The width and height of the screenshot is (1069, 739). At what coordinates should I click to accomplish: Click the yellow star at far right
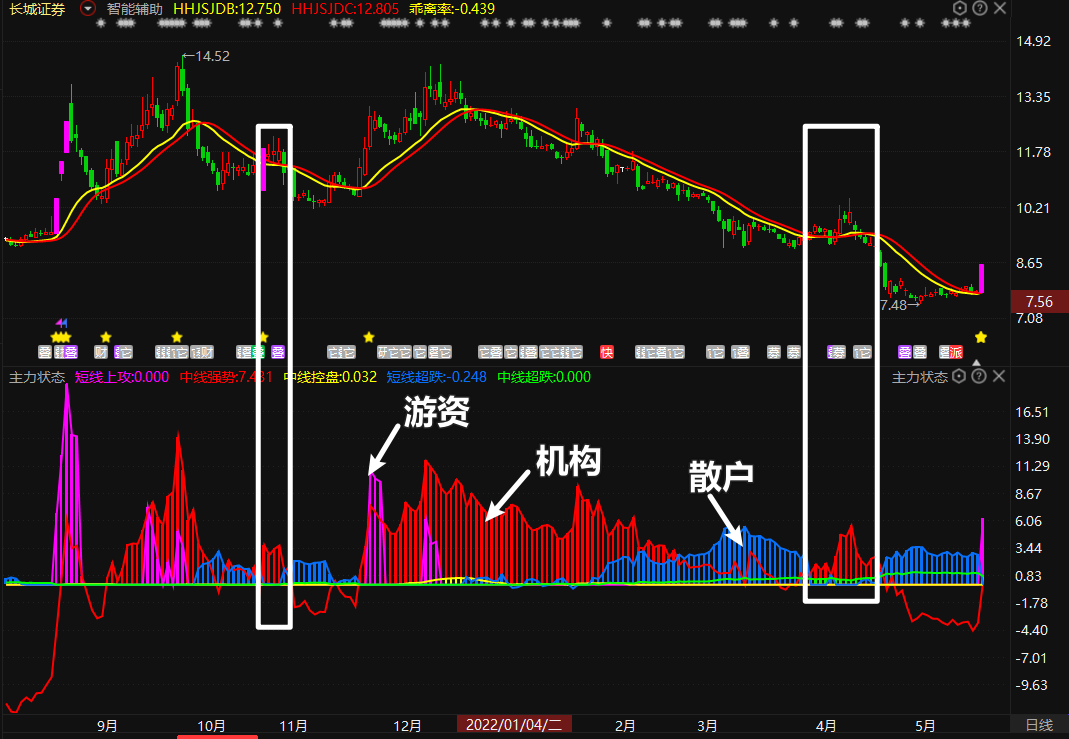981,337
